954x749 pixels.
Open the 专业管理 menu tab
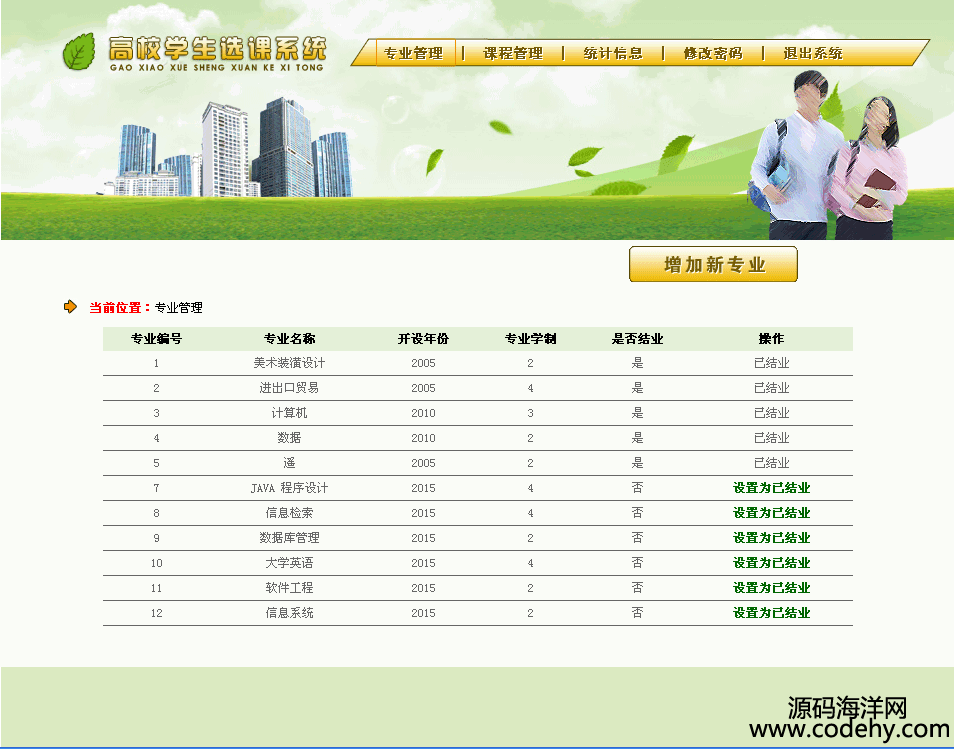point(414,54)
